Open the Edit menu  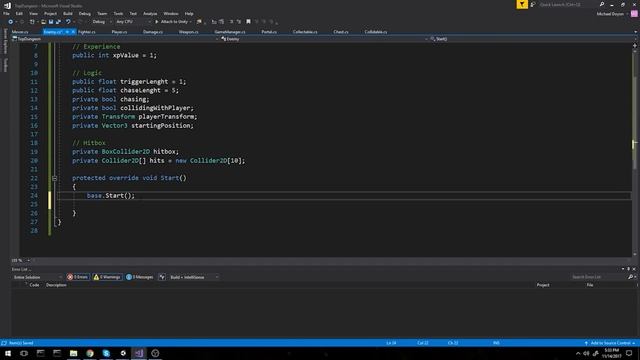click(x=19, y=13)
